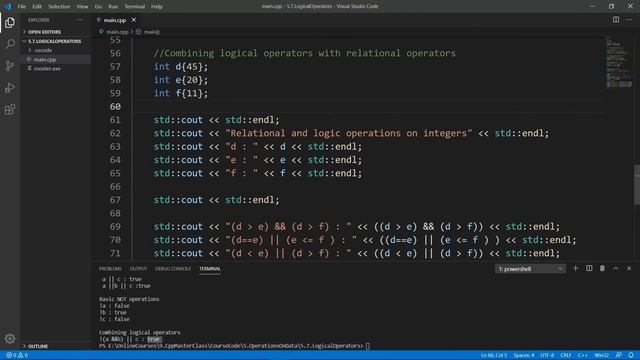640x360 pixels.
Task: Click 'int d{45};' on line 57
Action: [x=181, y=67]
